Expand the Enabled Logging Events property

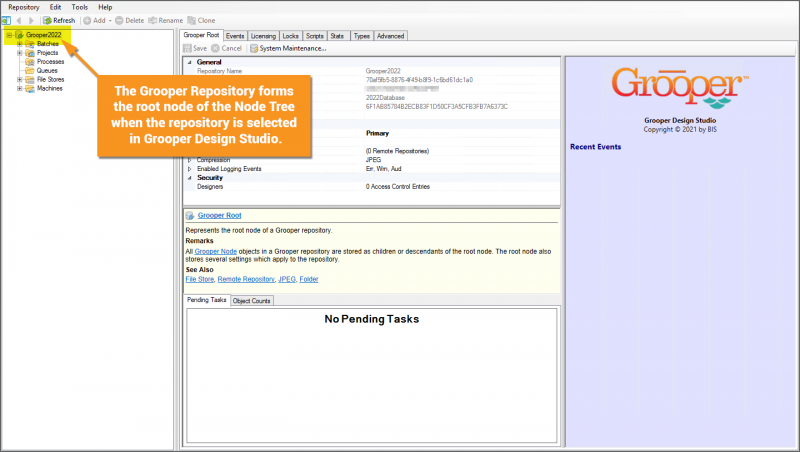click(189, 169)
